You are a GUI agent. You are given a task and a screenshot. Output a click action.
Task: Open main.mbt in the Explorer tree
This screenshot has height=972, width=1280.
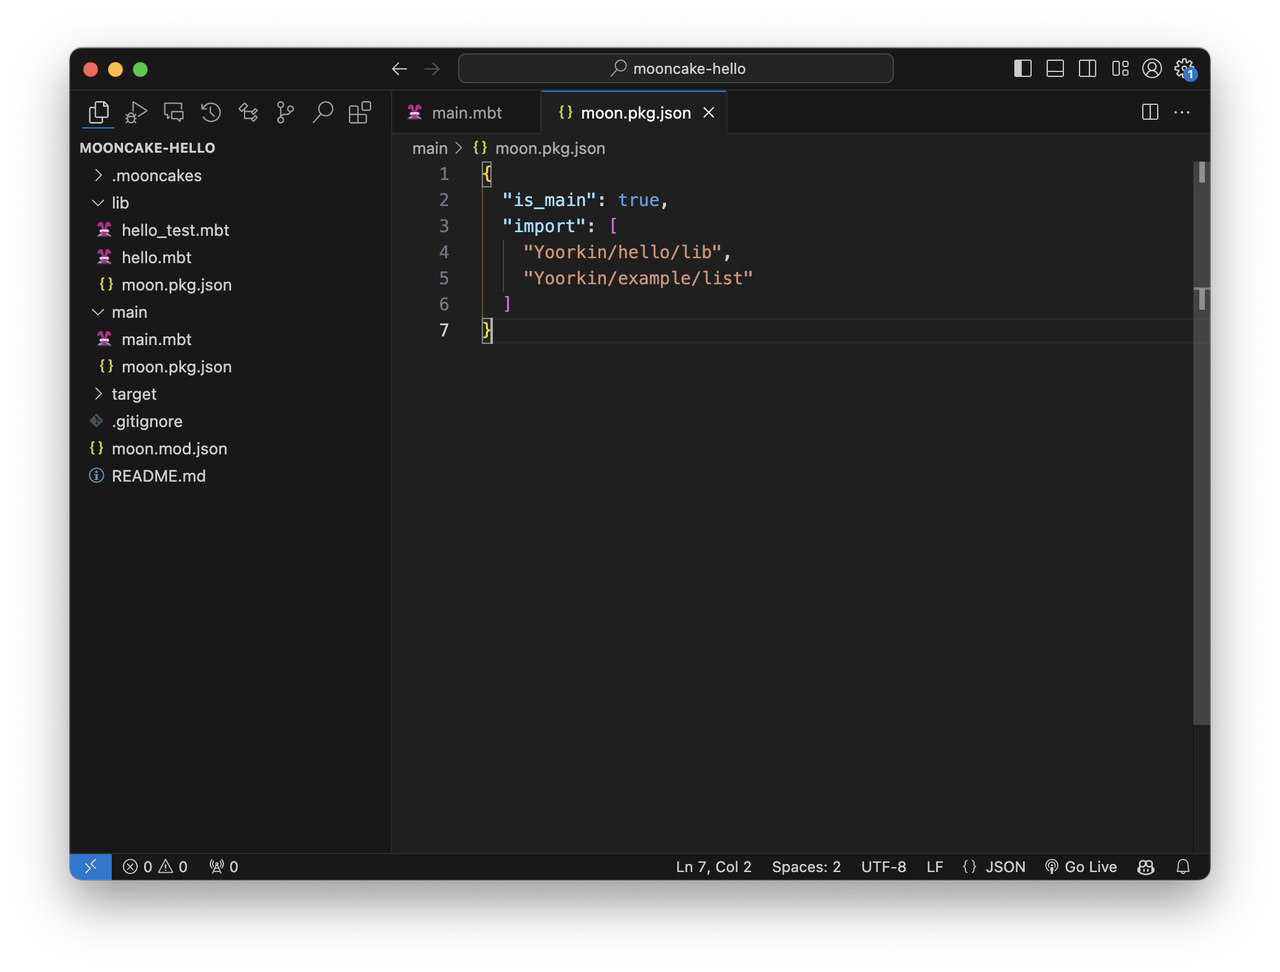[x=230, y=339]
